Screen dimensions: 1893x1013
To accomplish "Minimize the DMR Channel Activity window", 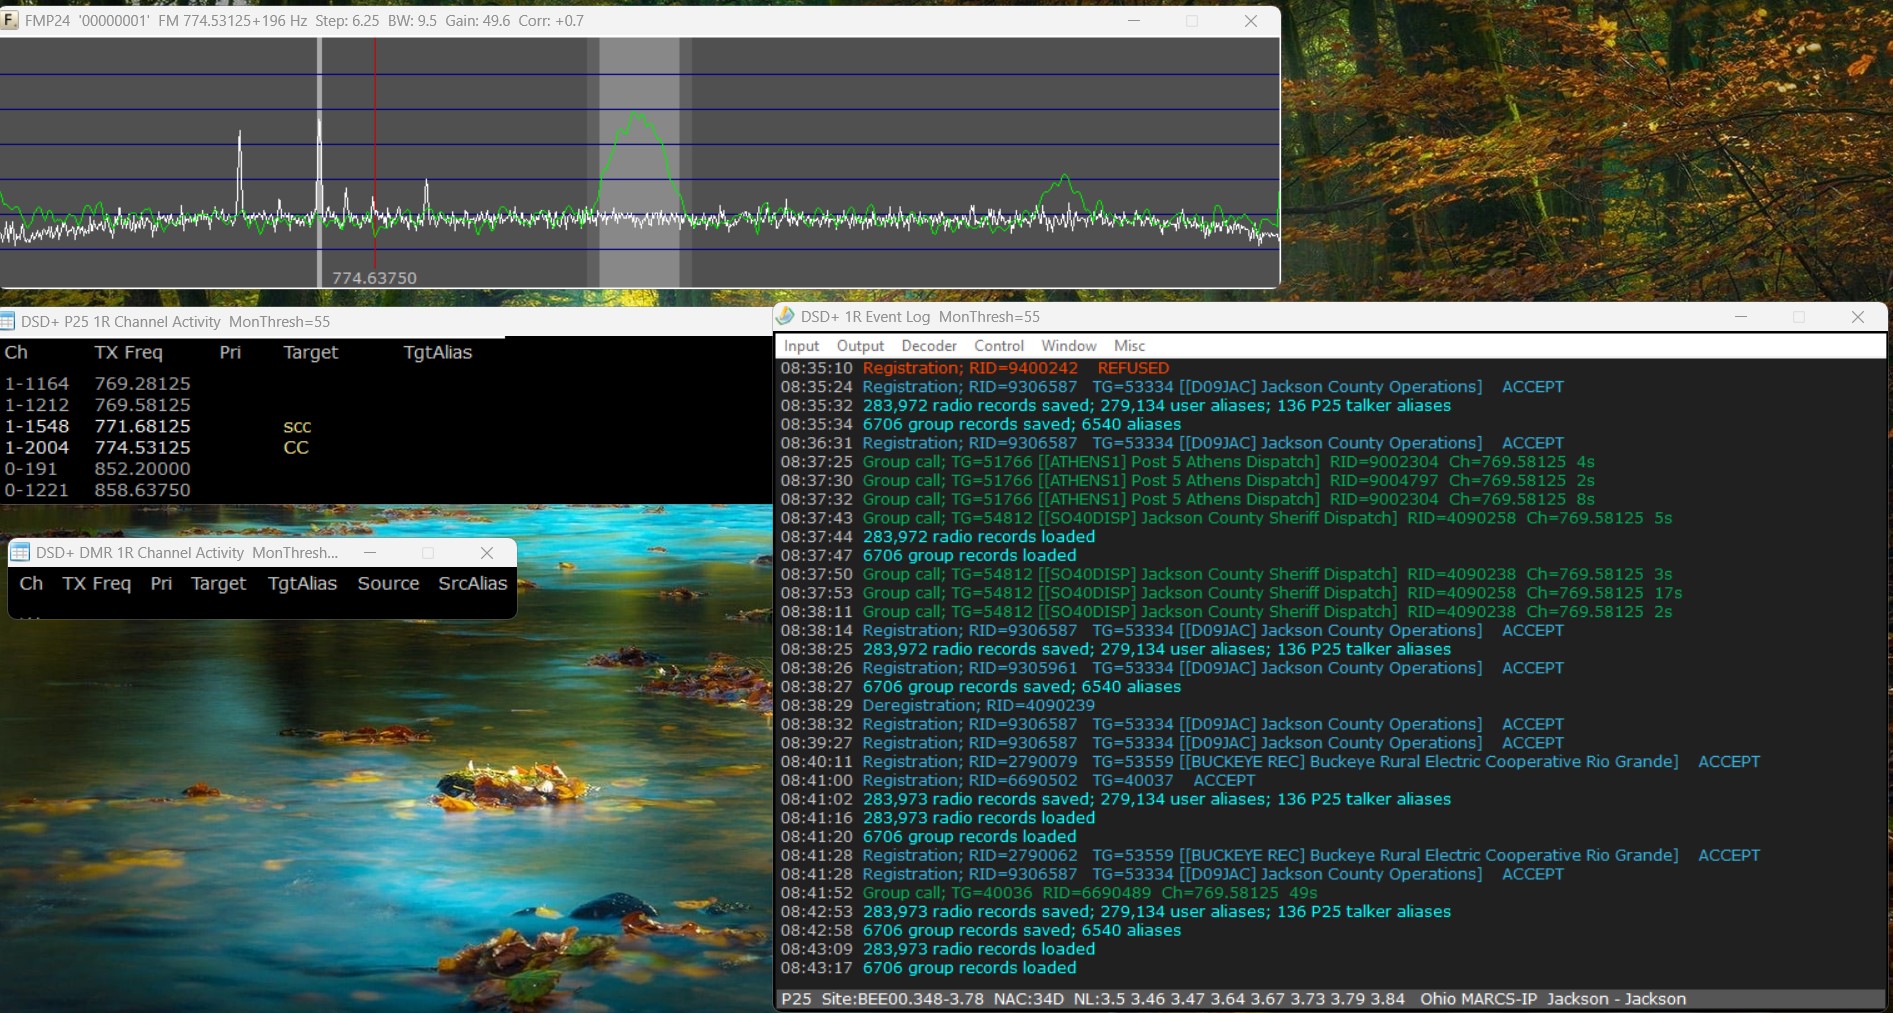I will 370,553.
